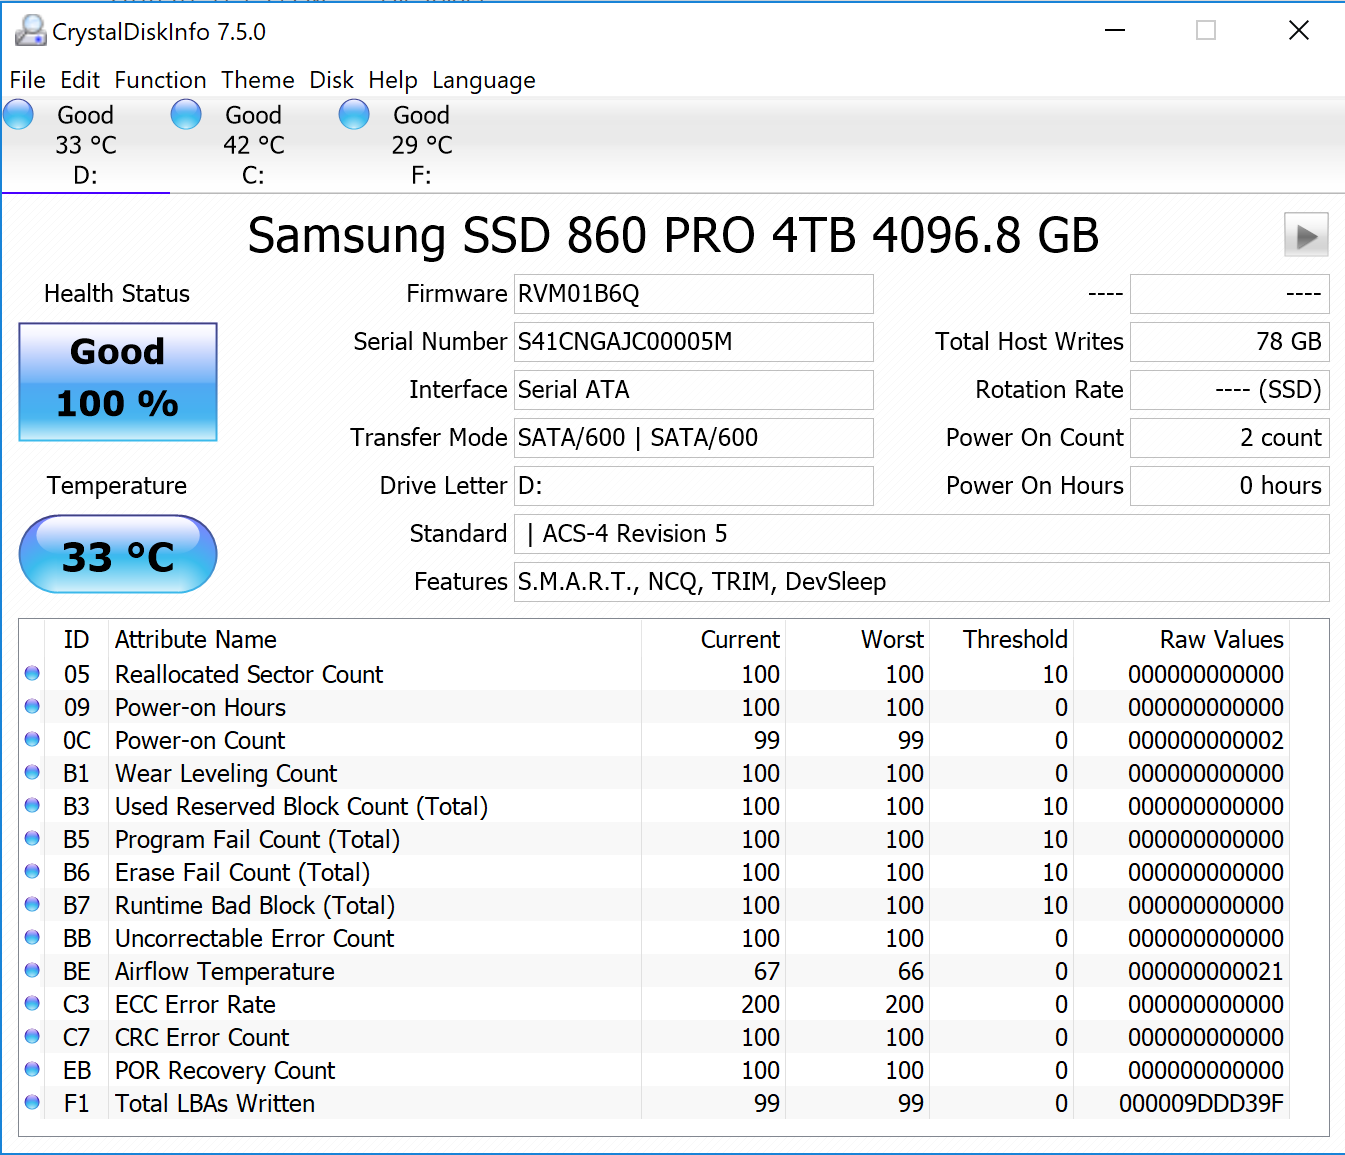Open the Theme menu
1345x1155 pixels.
pos(258,80)
